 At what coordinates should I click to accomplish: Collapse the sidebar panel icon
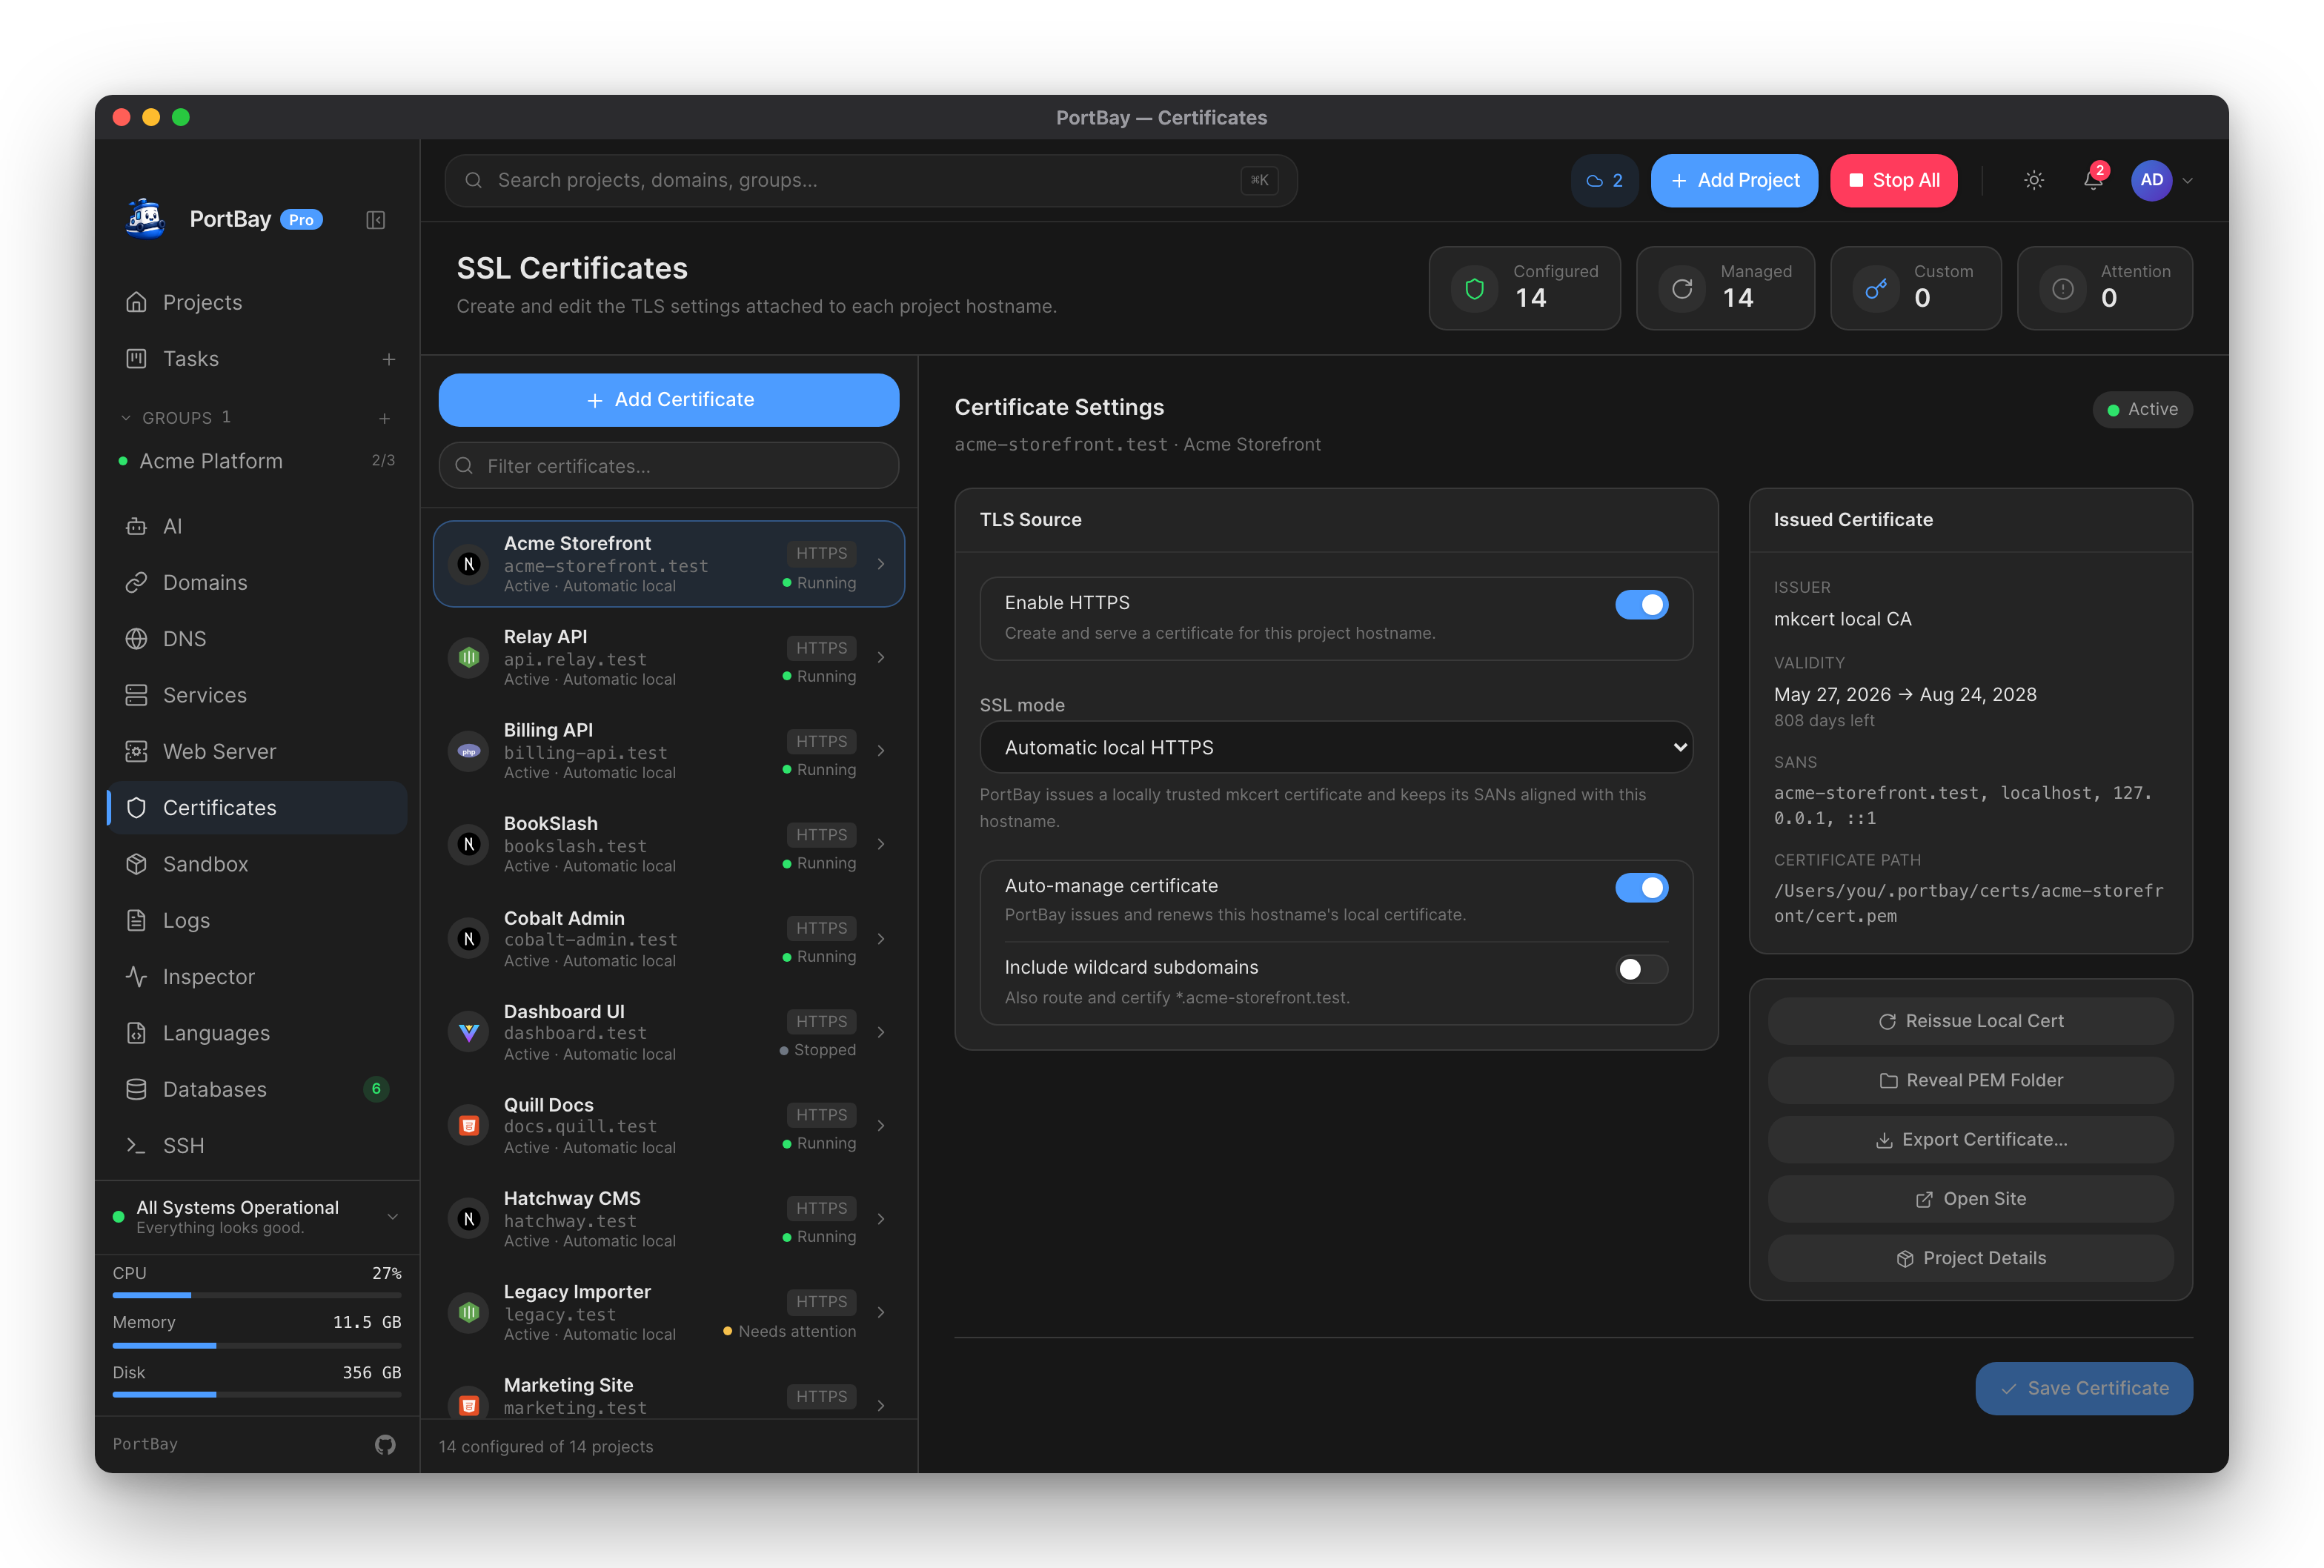click(375, 220)
